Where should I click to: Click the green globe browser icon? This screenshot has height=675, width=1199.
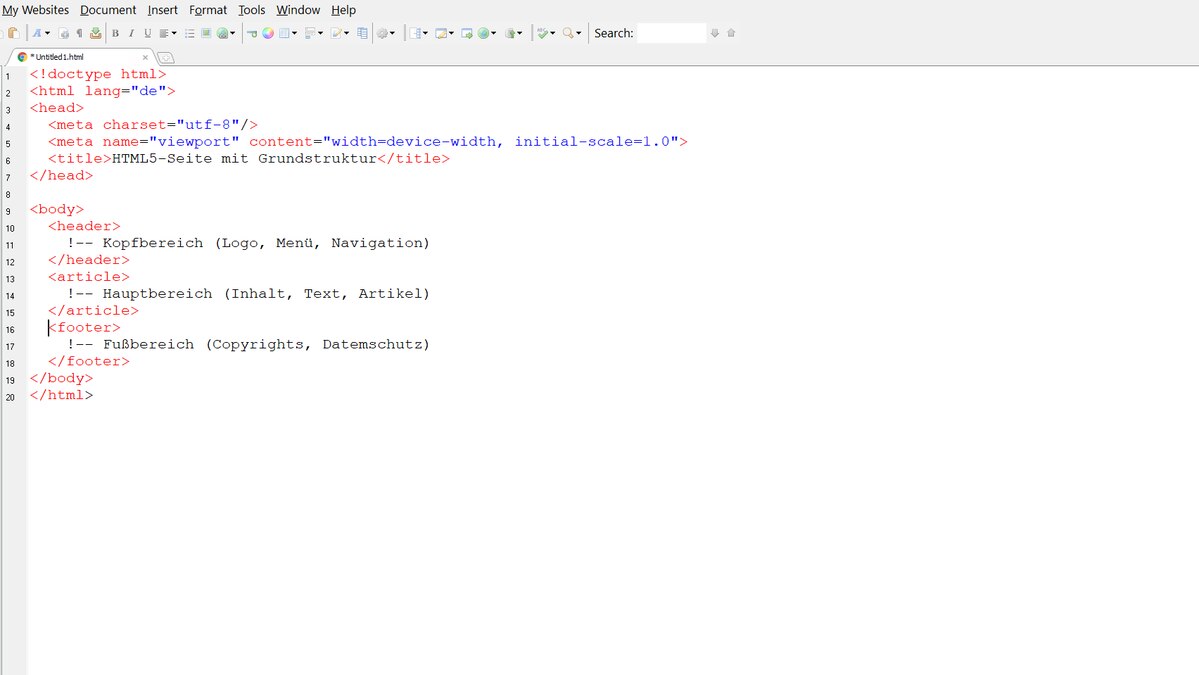point(483,33)
